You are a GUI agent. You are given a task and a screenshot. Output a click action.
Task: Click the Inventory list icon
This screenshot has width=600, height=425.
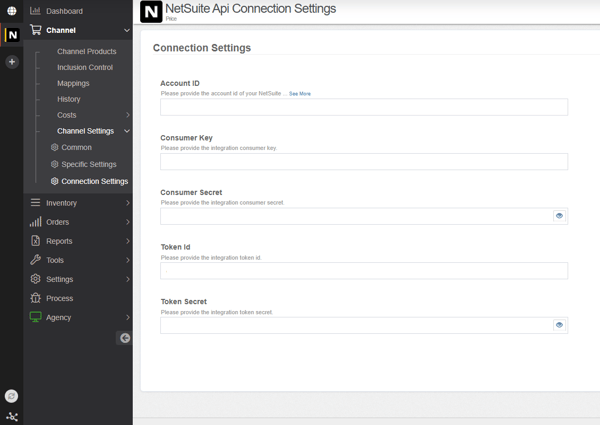click(x=35, y=202)
